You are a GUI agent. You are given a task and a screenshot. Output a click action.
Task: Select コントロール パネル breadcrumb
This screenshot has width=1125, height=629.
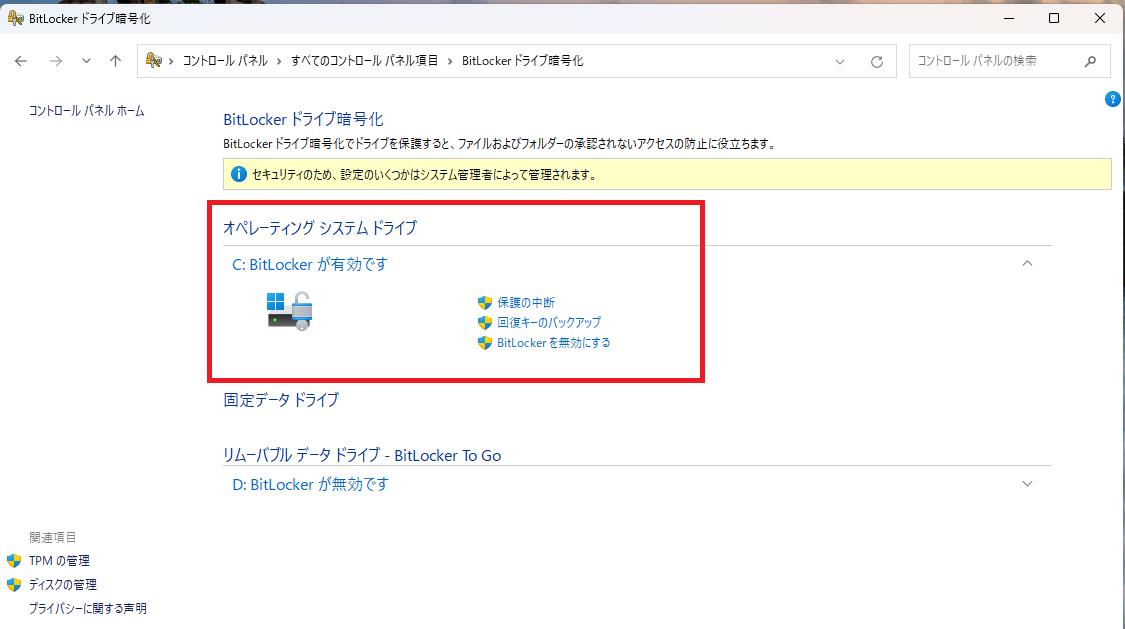click(x=225, y=61)
